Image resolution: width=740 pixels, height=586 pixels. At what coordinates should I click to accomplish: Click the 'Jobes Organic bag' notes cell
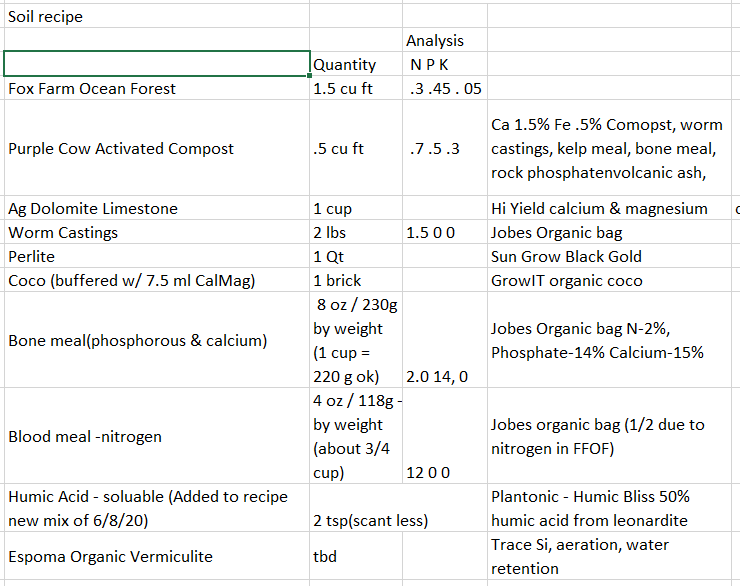[609, 232]
